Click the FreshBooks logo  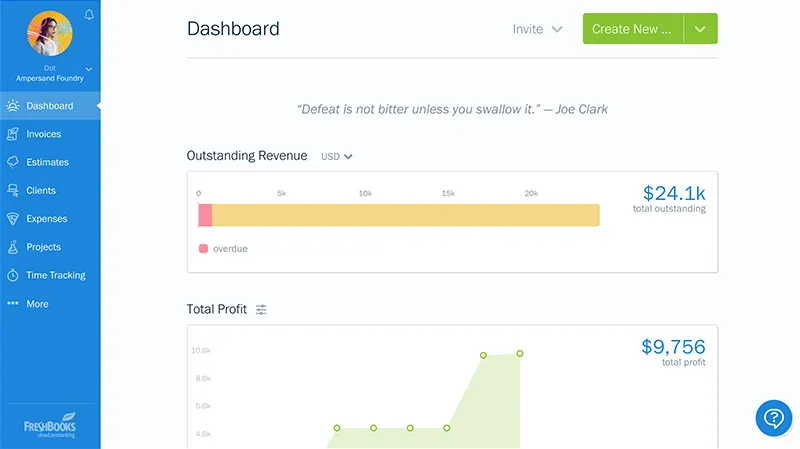(50, 424)
